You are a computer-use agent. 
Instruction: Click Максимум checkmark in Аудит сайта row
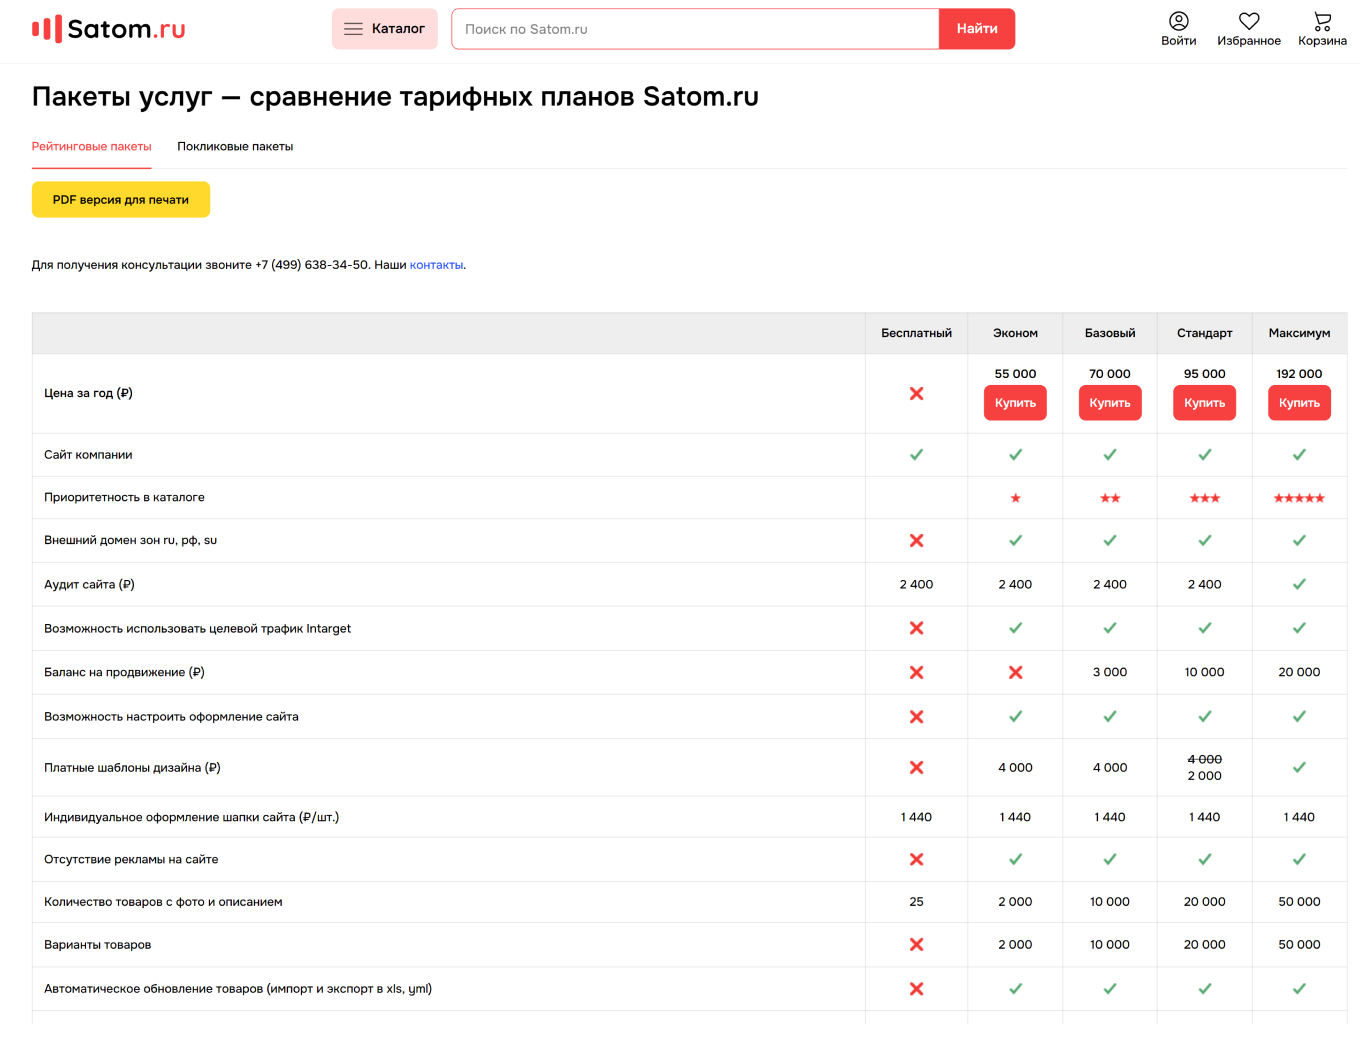click(1299, 585)
